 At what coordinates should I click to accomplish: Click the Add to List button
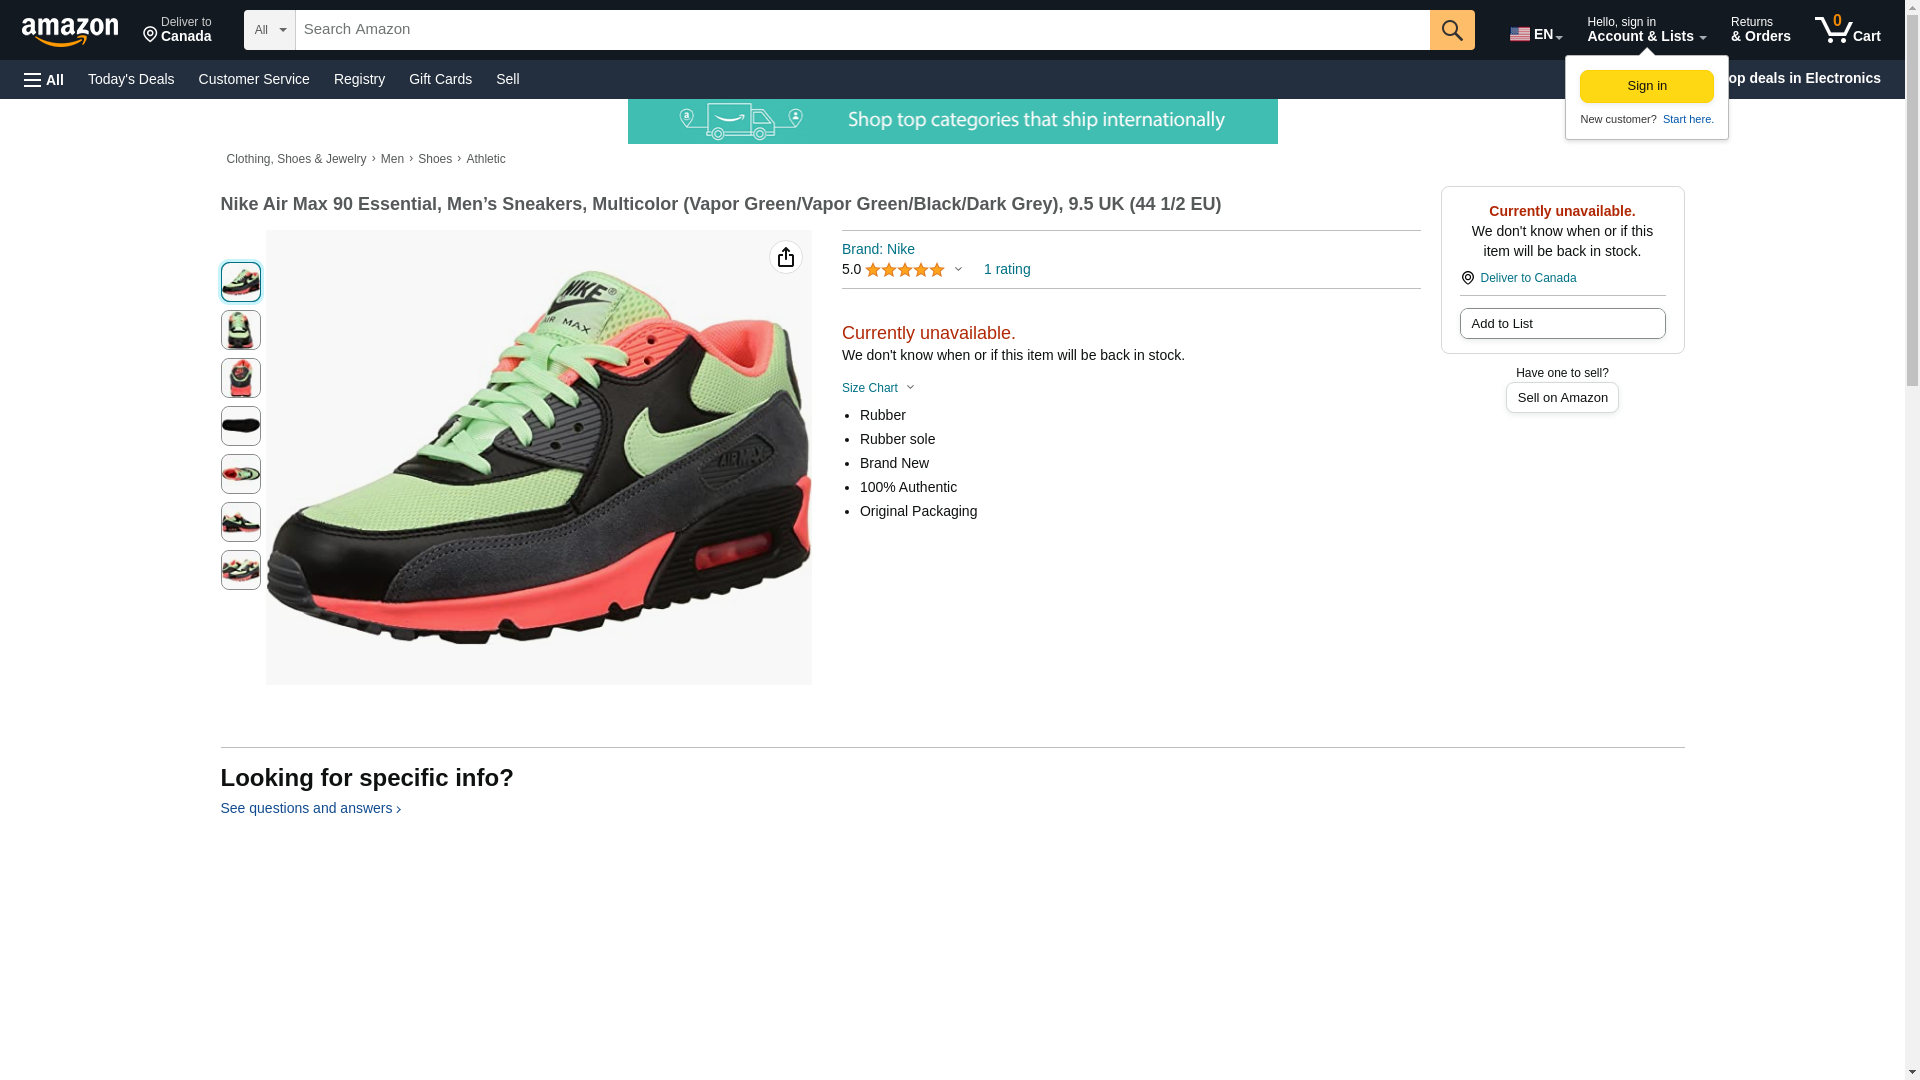(x=1561, y=324)
